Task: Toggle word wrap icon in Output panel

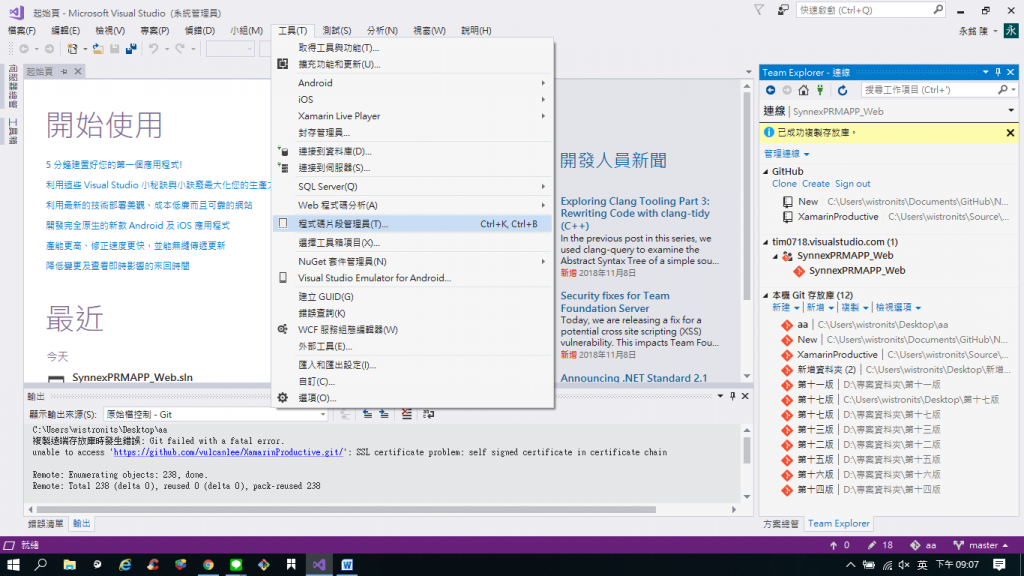Action: (428, 414)
